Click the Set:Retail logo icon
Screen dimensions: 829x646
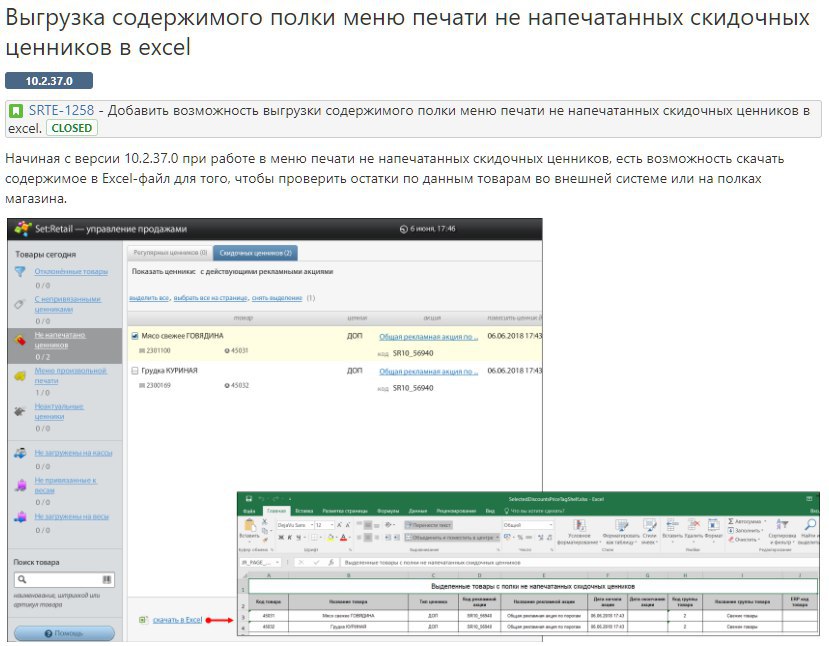(23, 229)
